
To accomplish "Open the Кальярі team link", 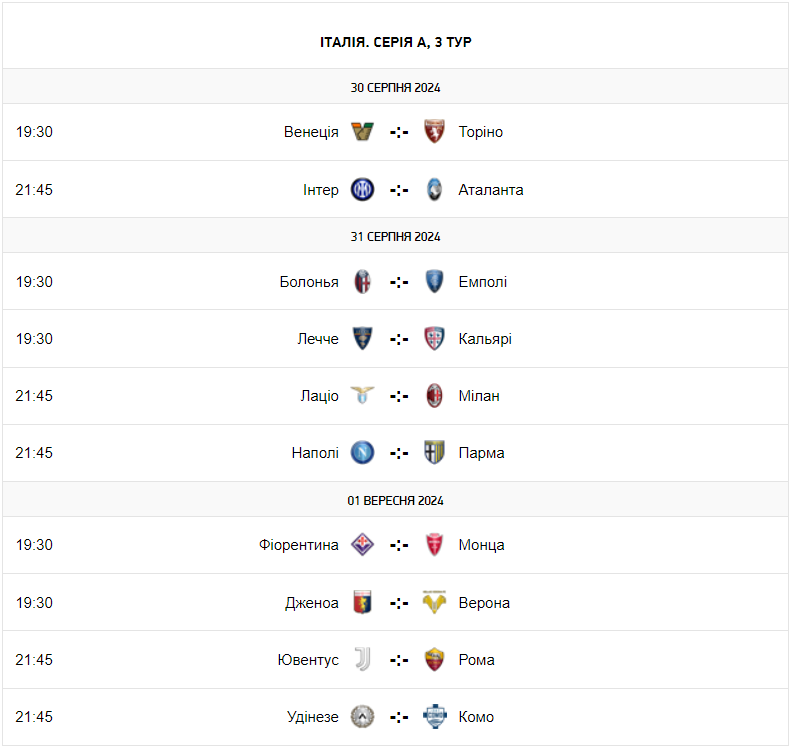I will (x=485, y=339).
